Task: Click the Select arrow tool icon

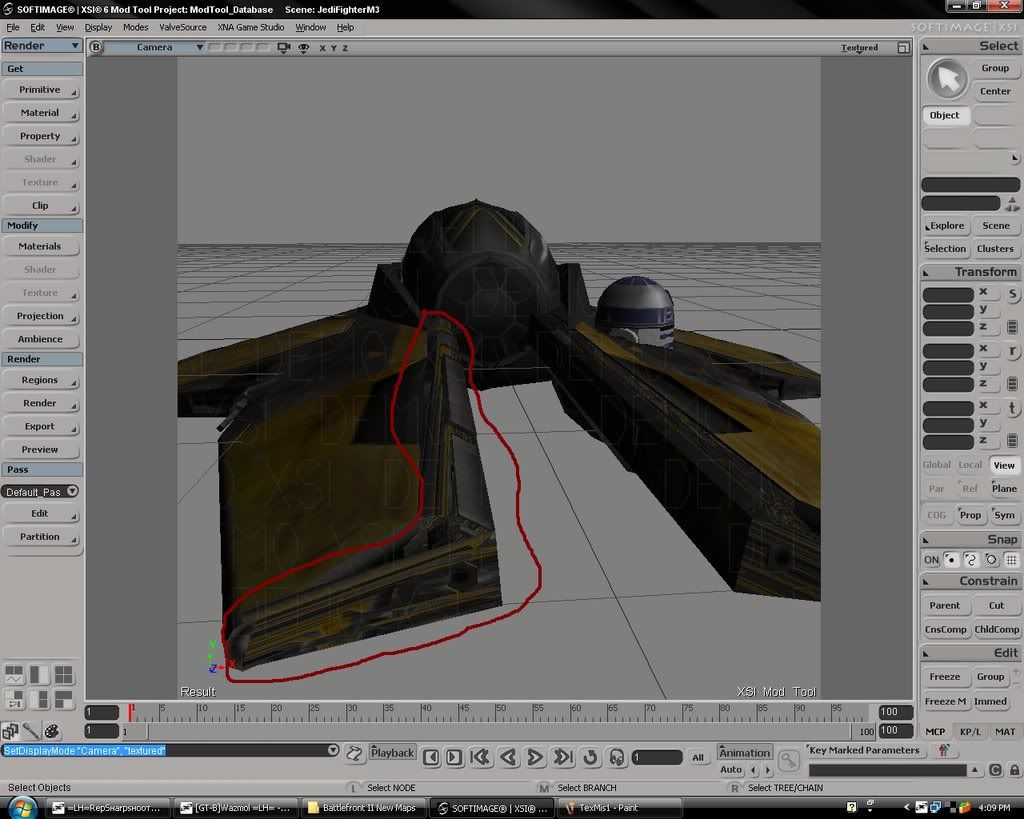Action: point(947,80)
